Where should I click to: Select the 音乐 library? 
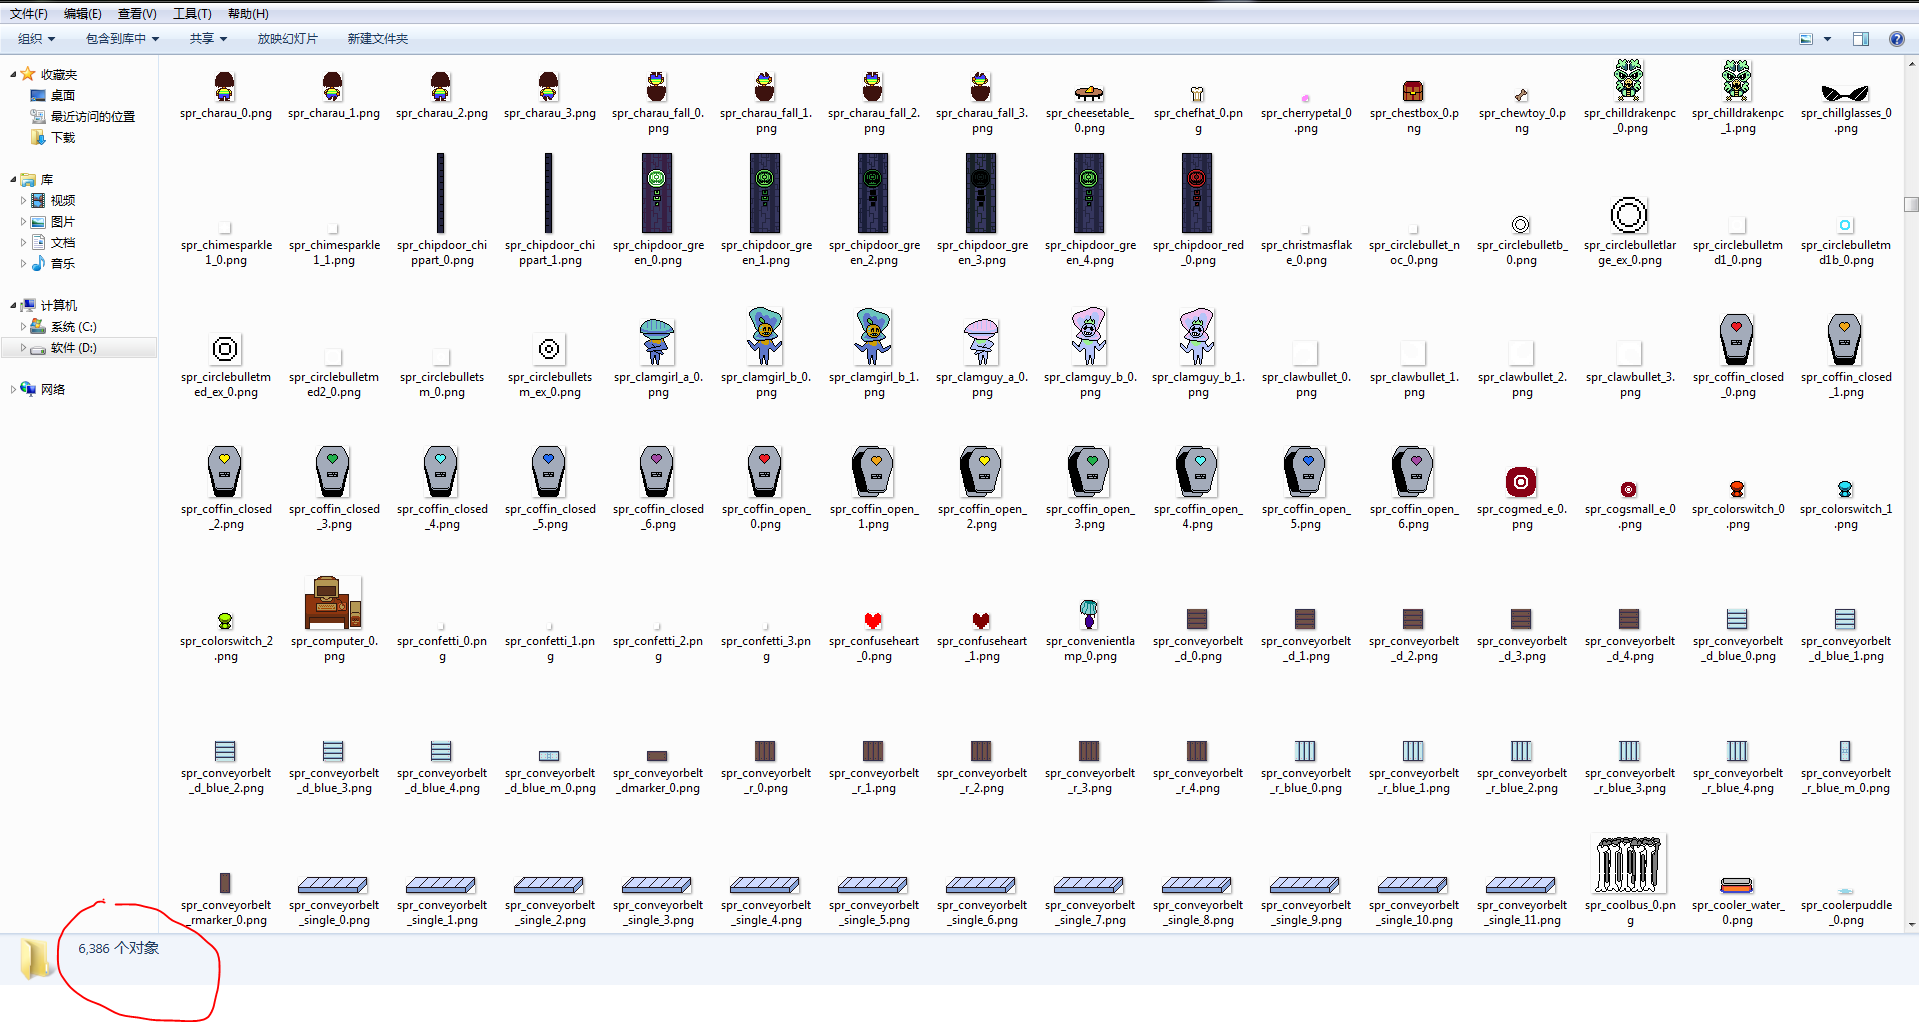point(63,264)
